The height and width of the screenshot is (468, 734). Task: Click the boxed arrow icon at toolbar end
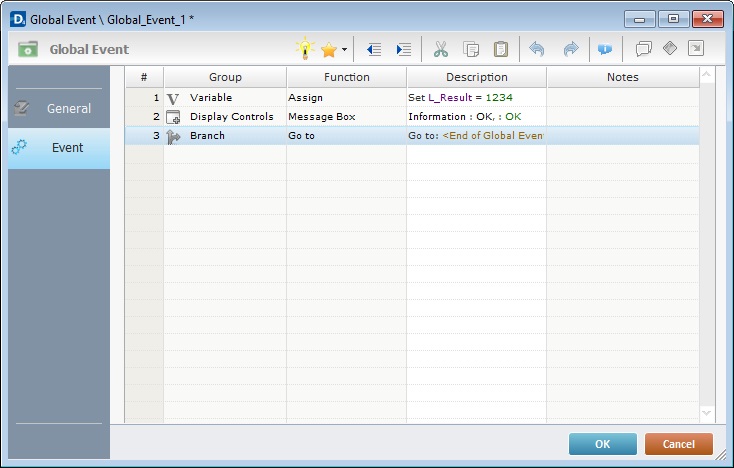pos(696,49)
